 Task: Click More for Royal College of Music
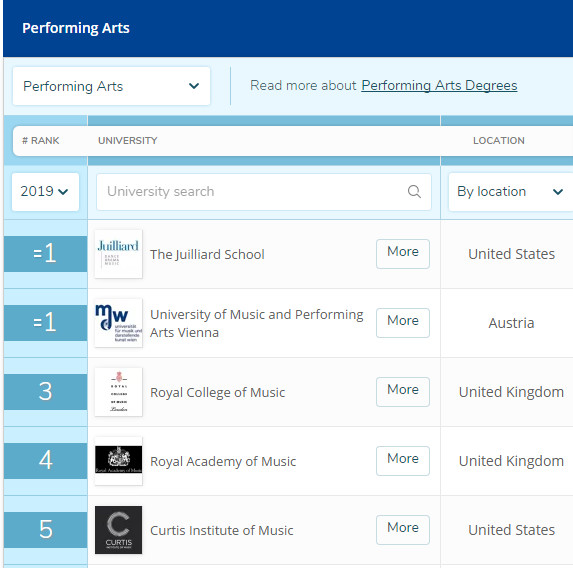coord(403,392)
